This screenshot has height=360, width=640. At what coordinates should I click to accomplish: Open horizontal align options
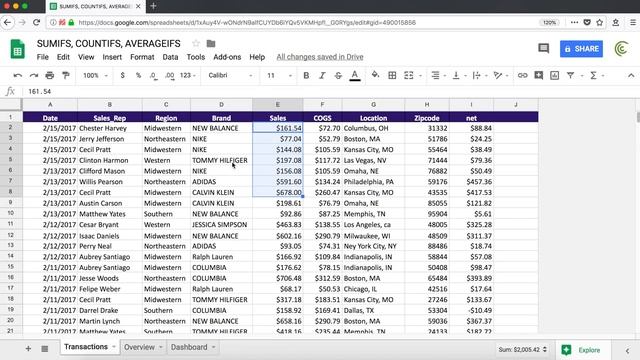point(438,76)
